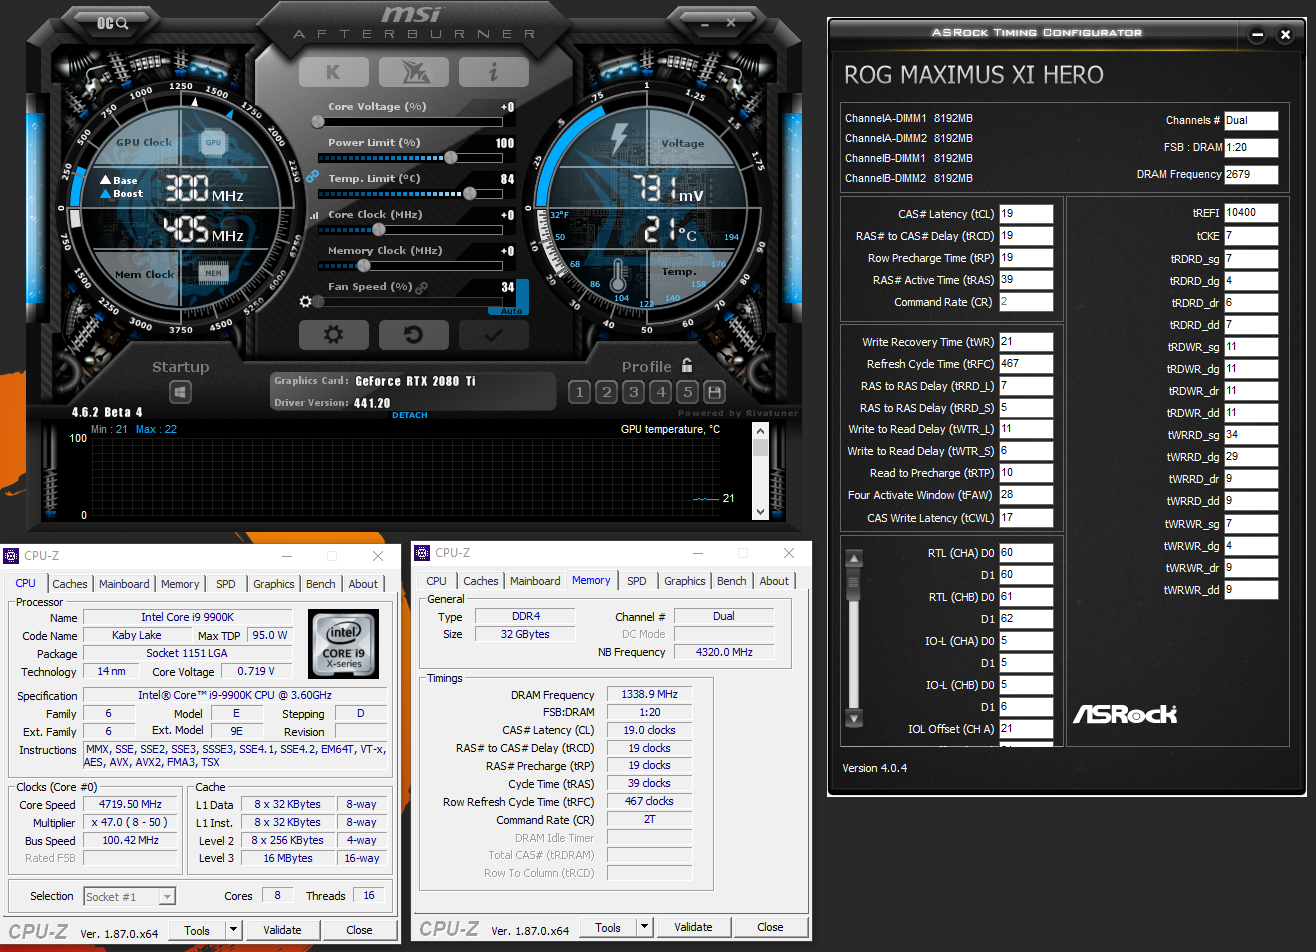Image resolution: width=1316 pixels, height=952 pixels.
Task: Open Mainboard tab in CPU-Z CPU window
Action: tap(124, 584)
